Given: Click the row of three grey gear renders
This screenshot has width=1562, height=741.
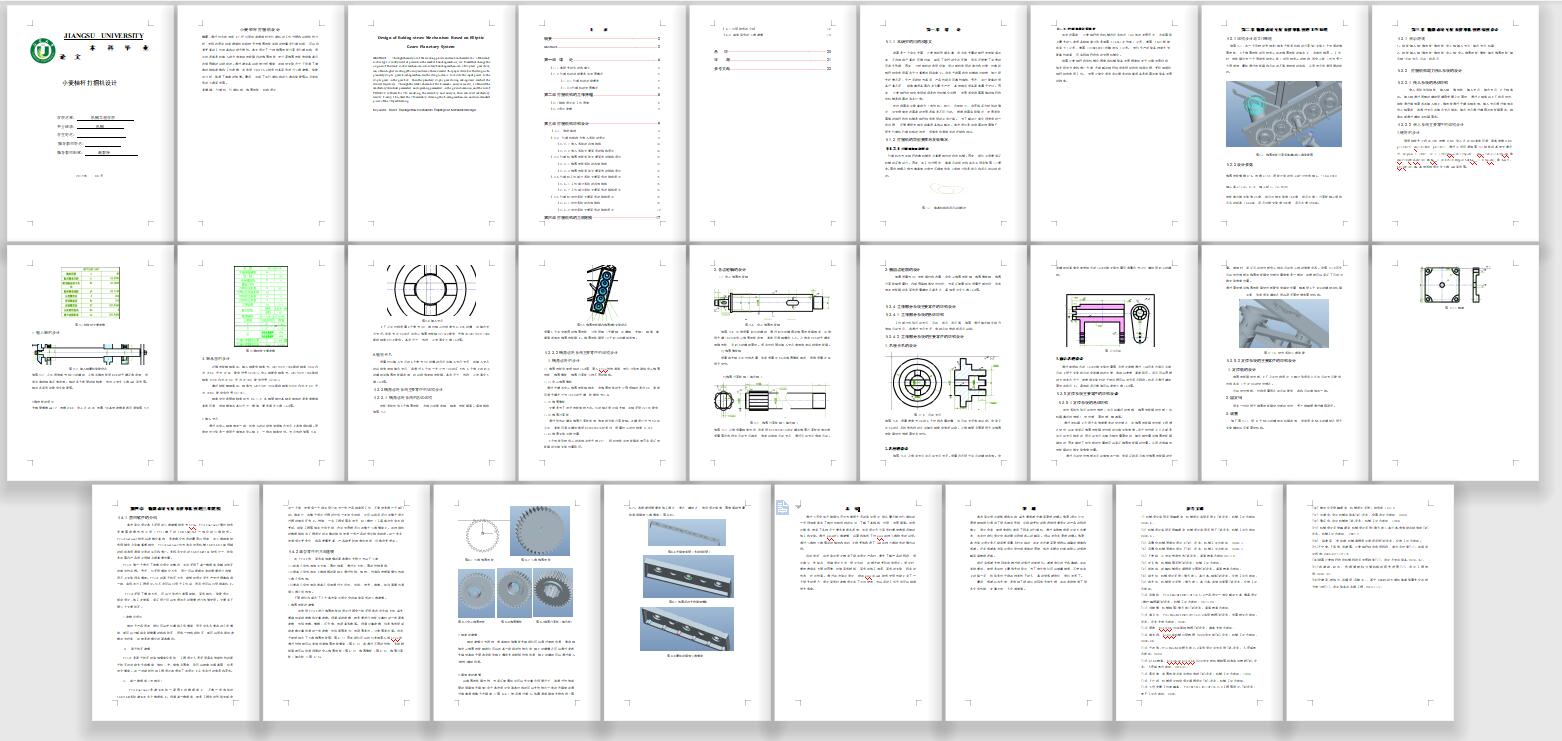Looking at the screenshot, I should (x=516, y=593).
